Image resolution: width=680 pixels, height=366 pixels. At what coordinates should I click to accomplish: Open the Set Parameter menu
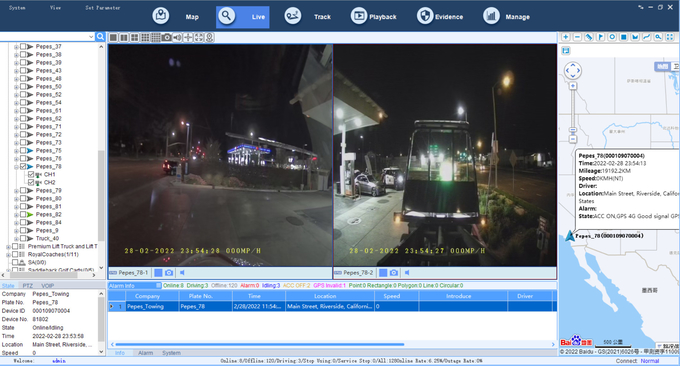pyautogui.click(x=103, y=8)
